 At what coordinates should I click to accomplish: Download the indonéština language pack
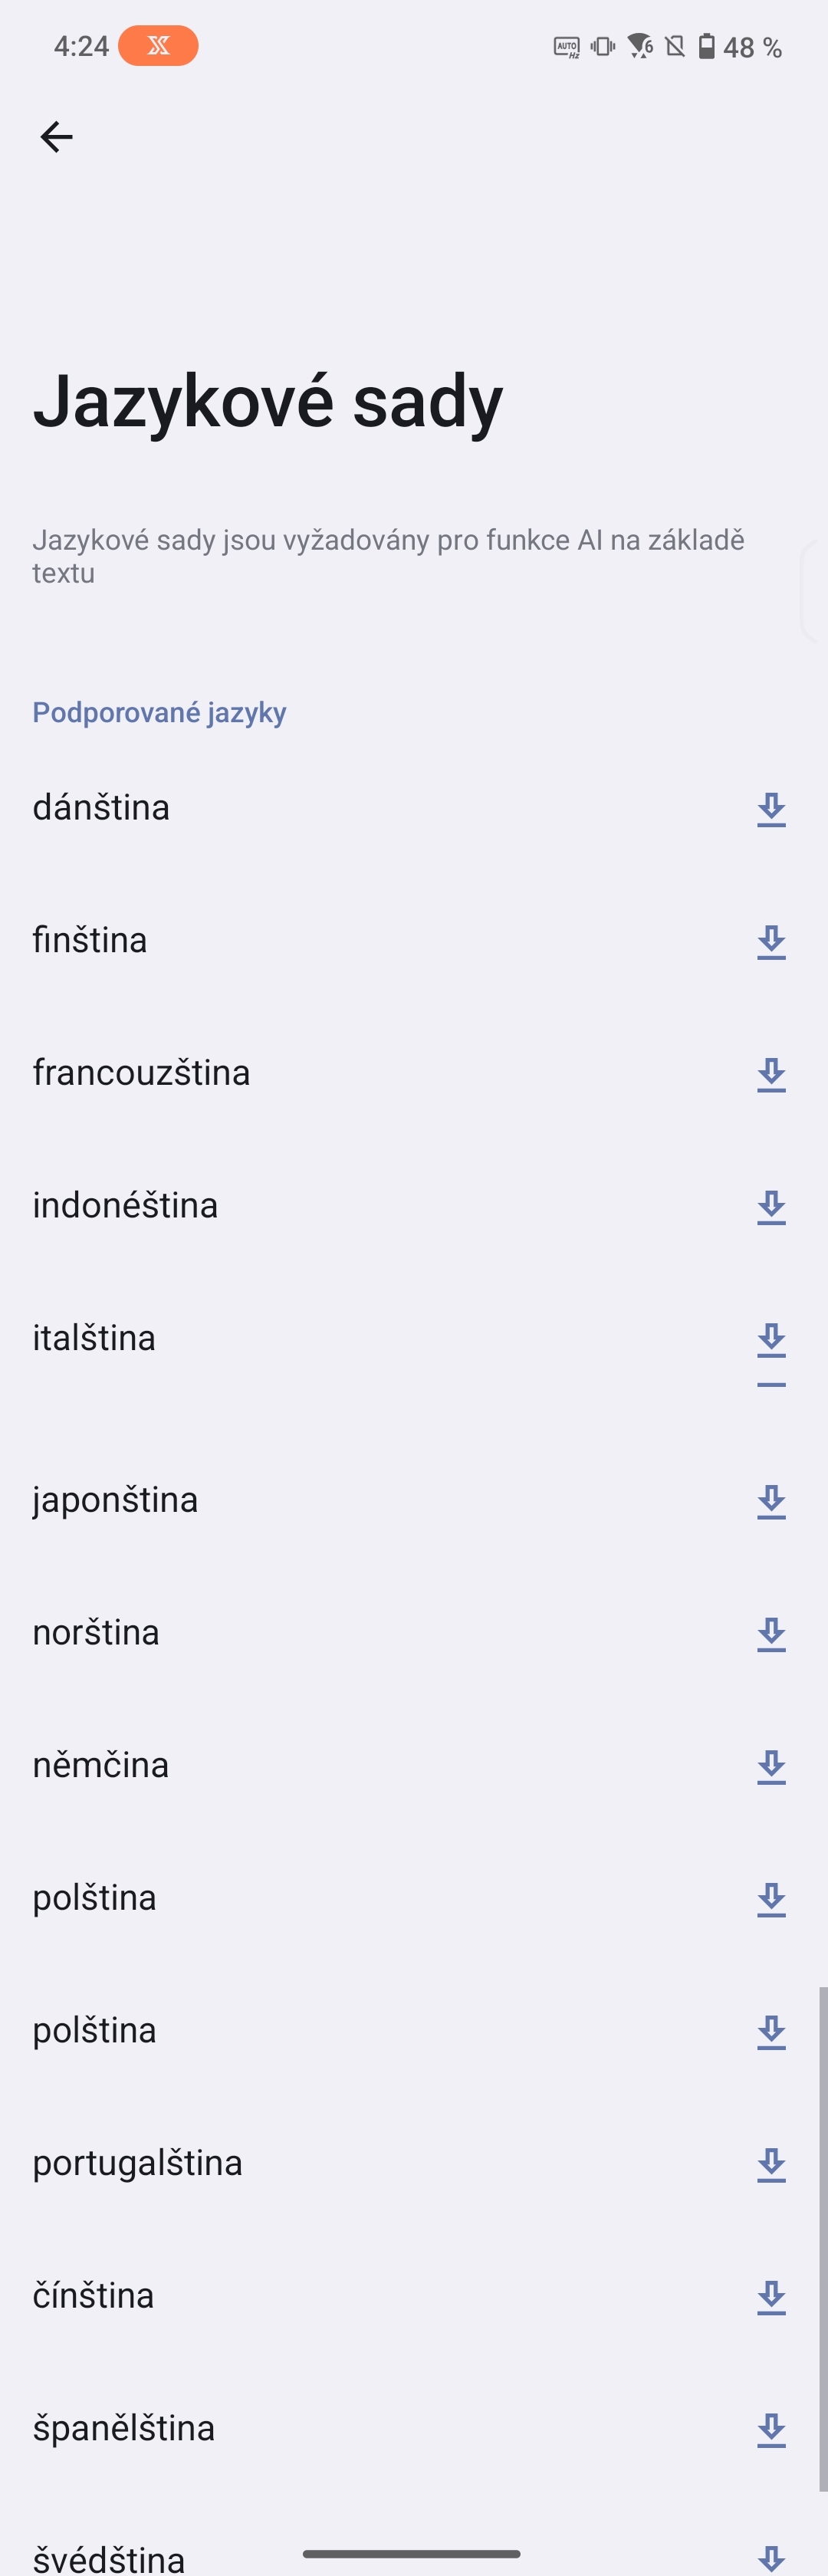click(x=771, y=1207)
